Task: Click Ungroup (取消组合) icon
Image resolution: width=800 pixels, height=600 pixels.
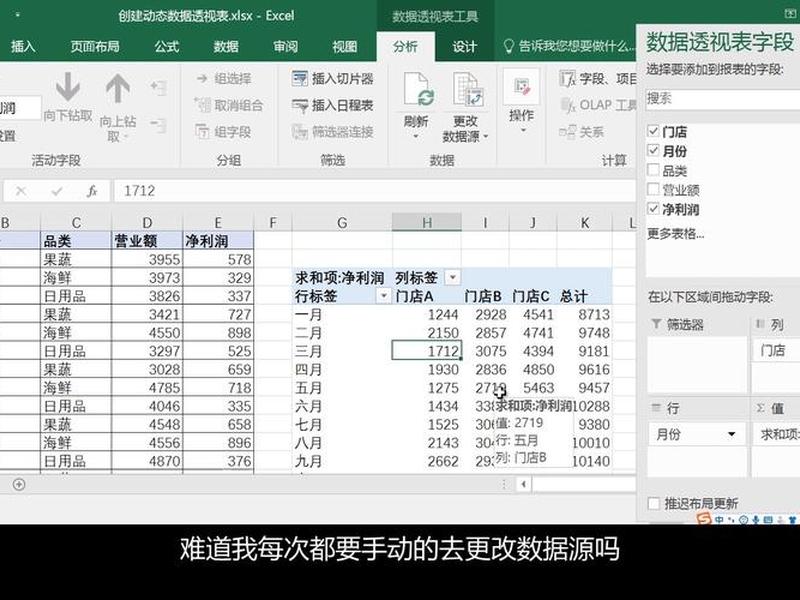Action: tap(203, 106)
